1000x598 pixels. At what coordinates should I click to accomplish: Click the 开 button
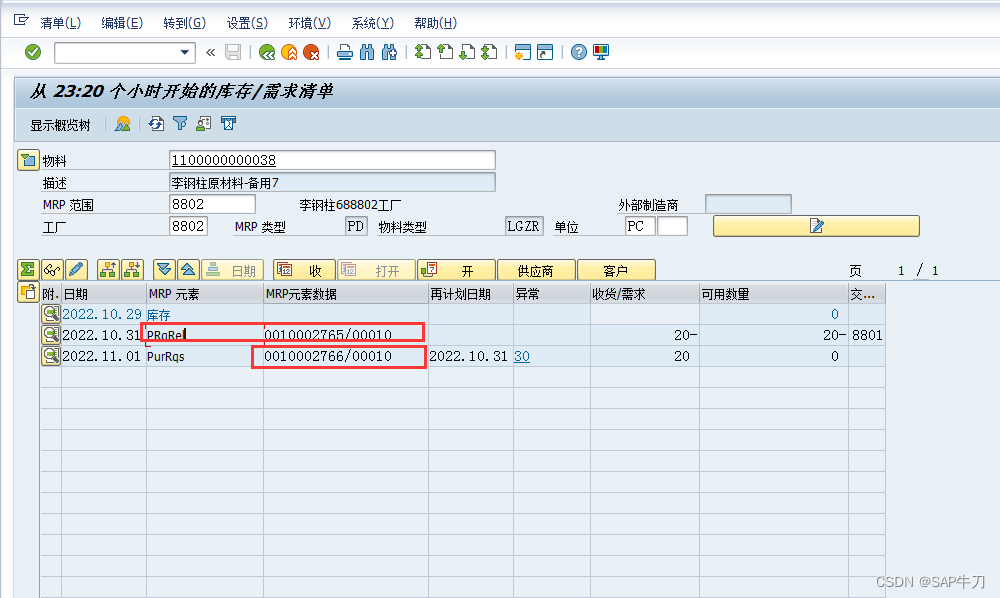point(457,270)
